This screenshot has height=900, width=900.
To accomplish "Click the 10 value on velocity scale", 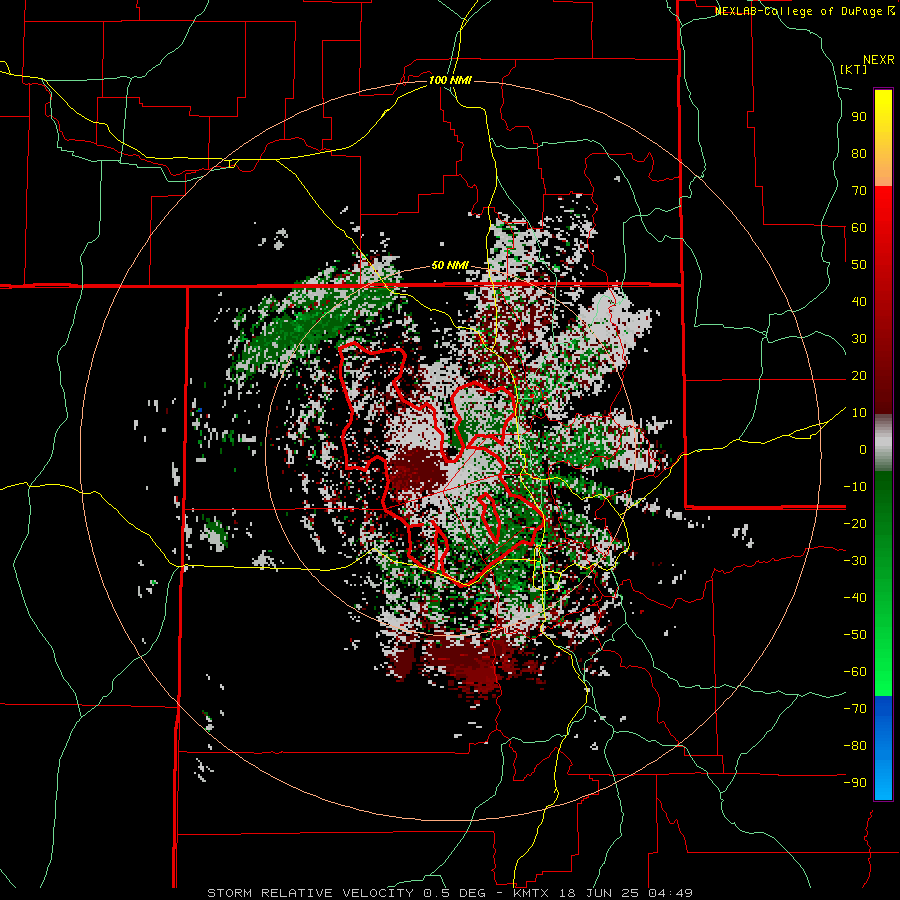I will (859, 413).
